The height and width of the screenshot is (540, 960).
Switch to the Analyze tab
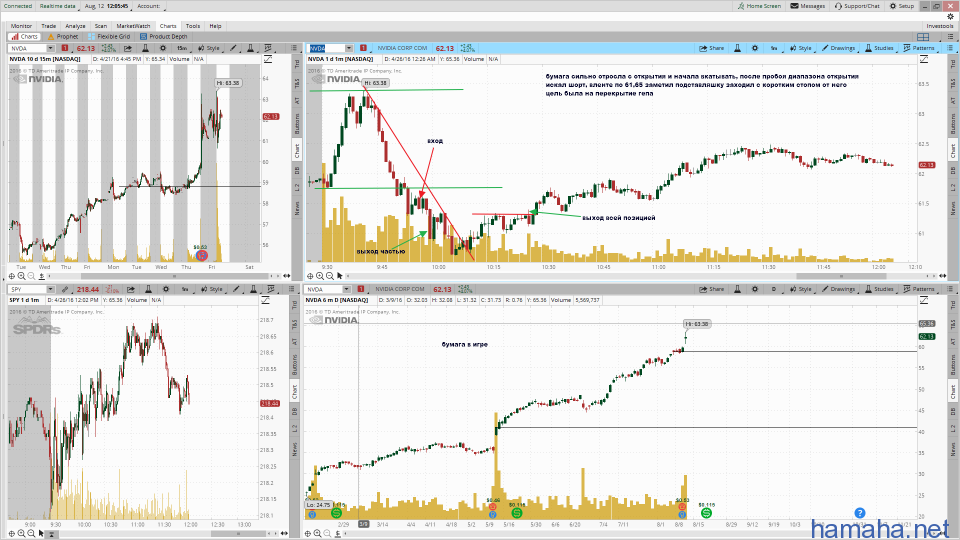pos(75,26)
